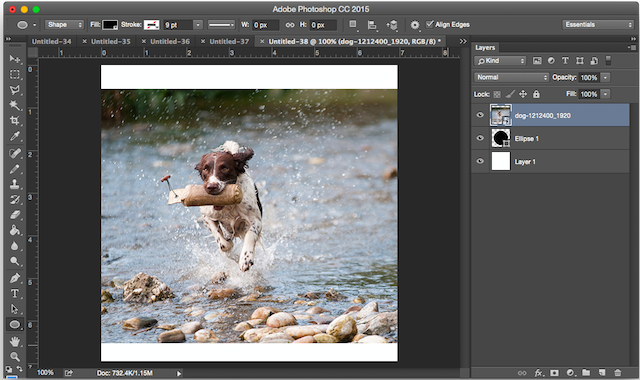Select the Pen tool
Screen dimensions: 640x380
(x=15, y=278)
